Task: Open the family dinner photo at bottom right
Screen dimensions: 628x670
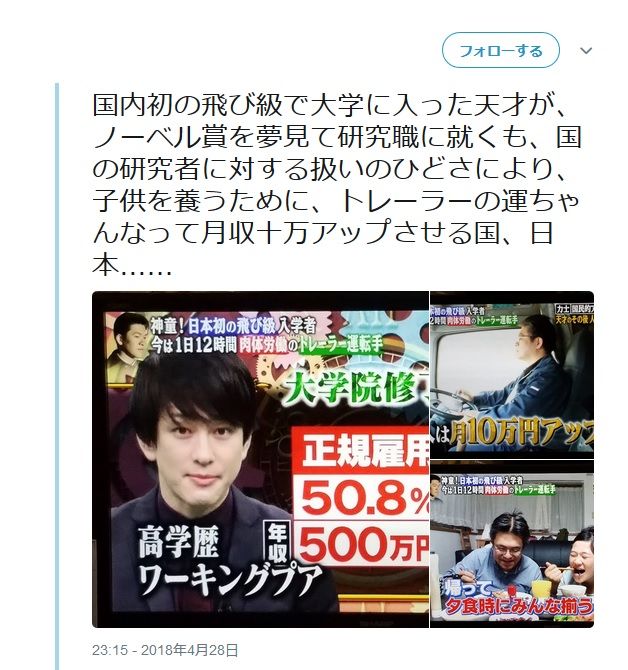Action: (512, 544)
